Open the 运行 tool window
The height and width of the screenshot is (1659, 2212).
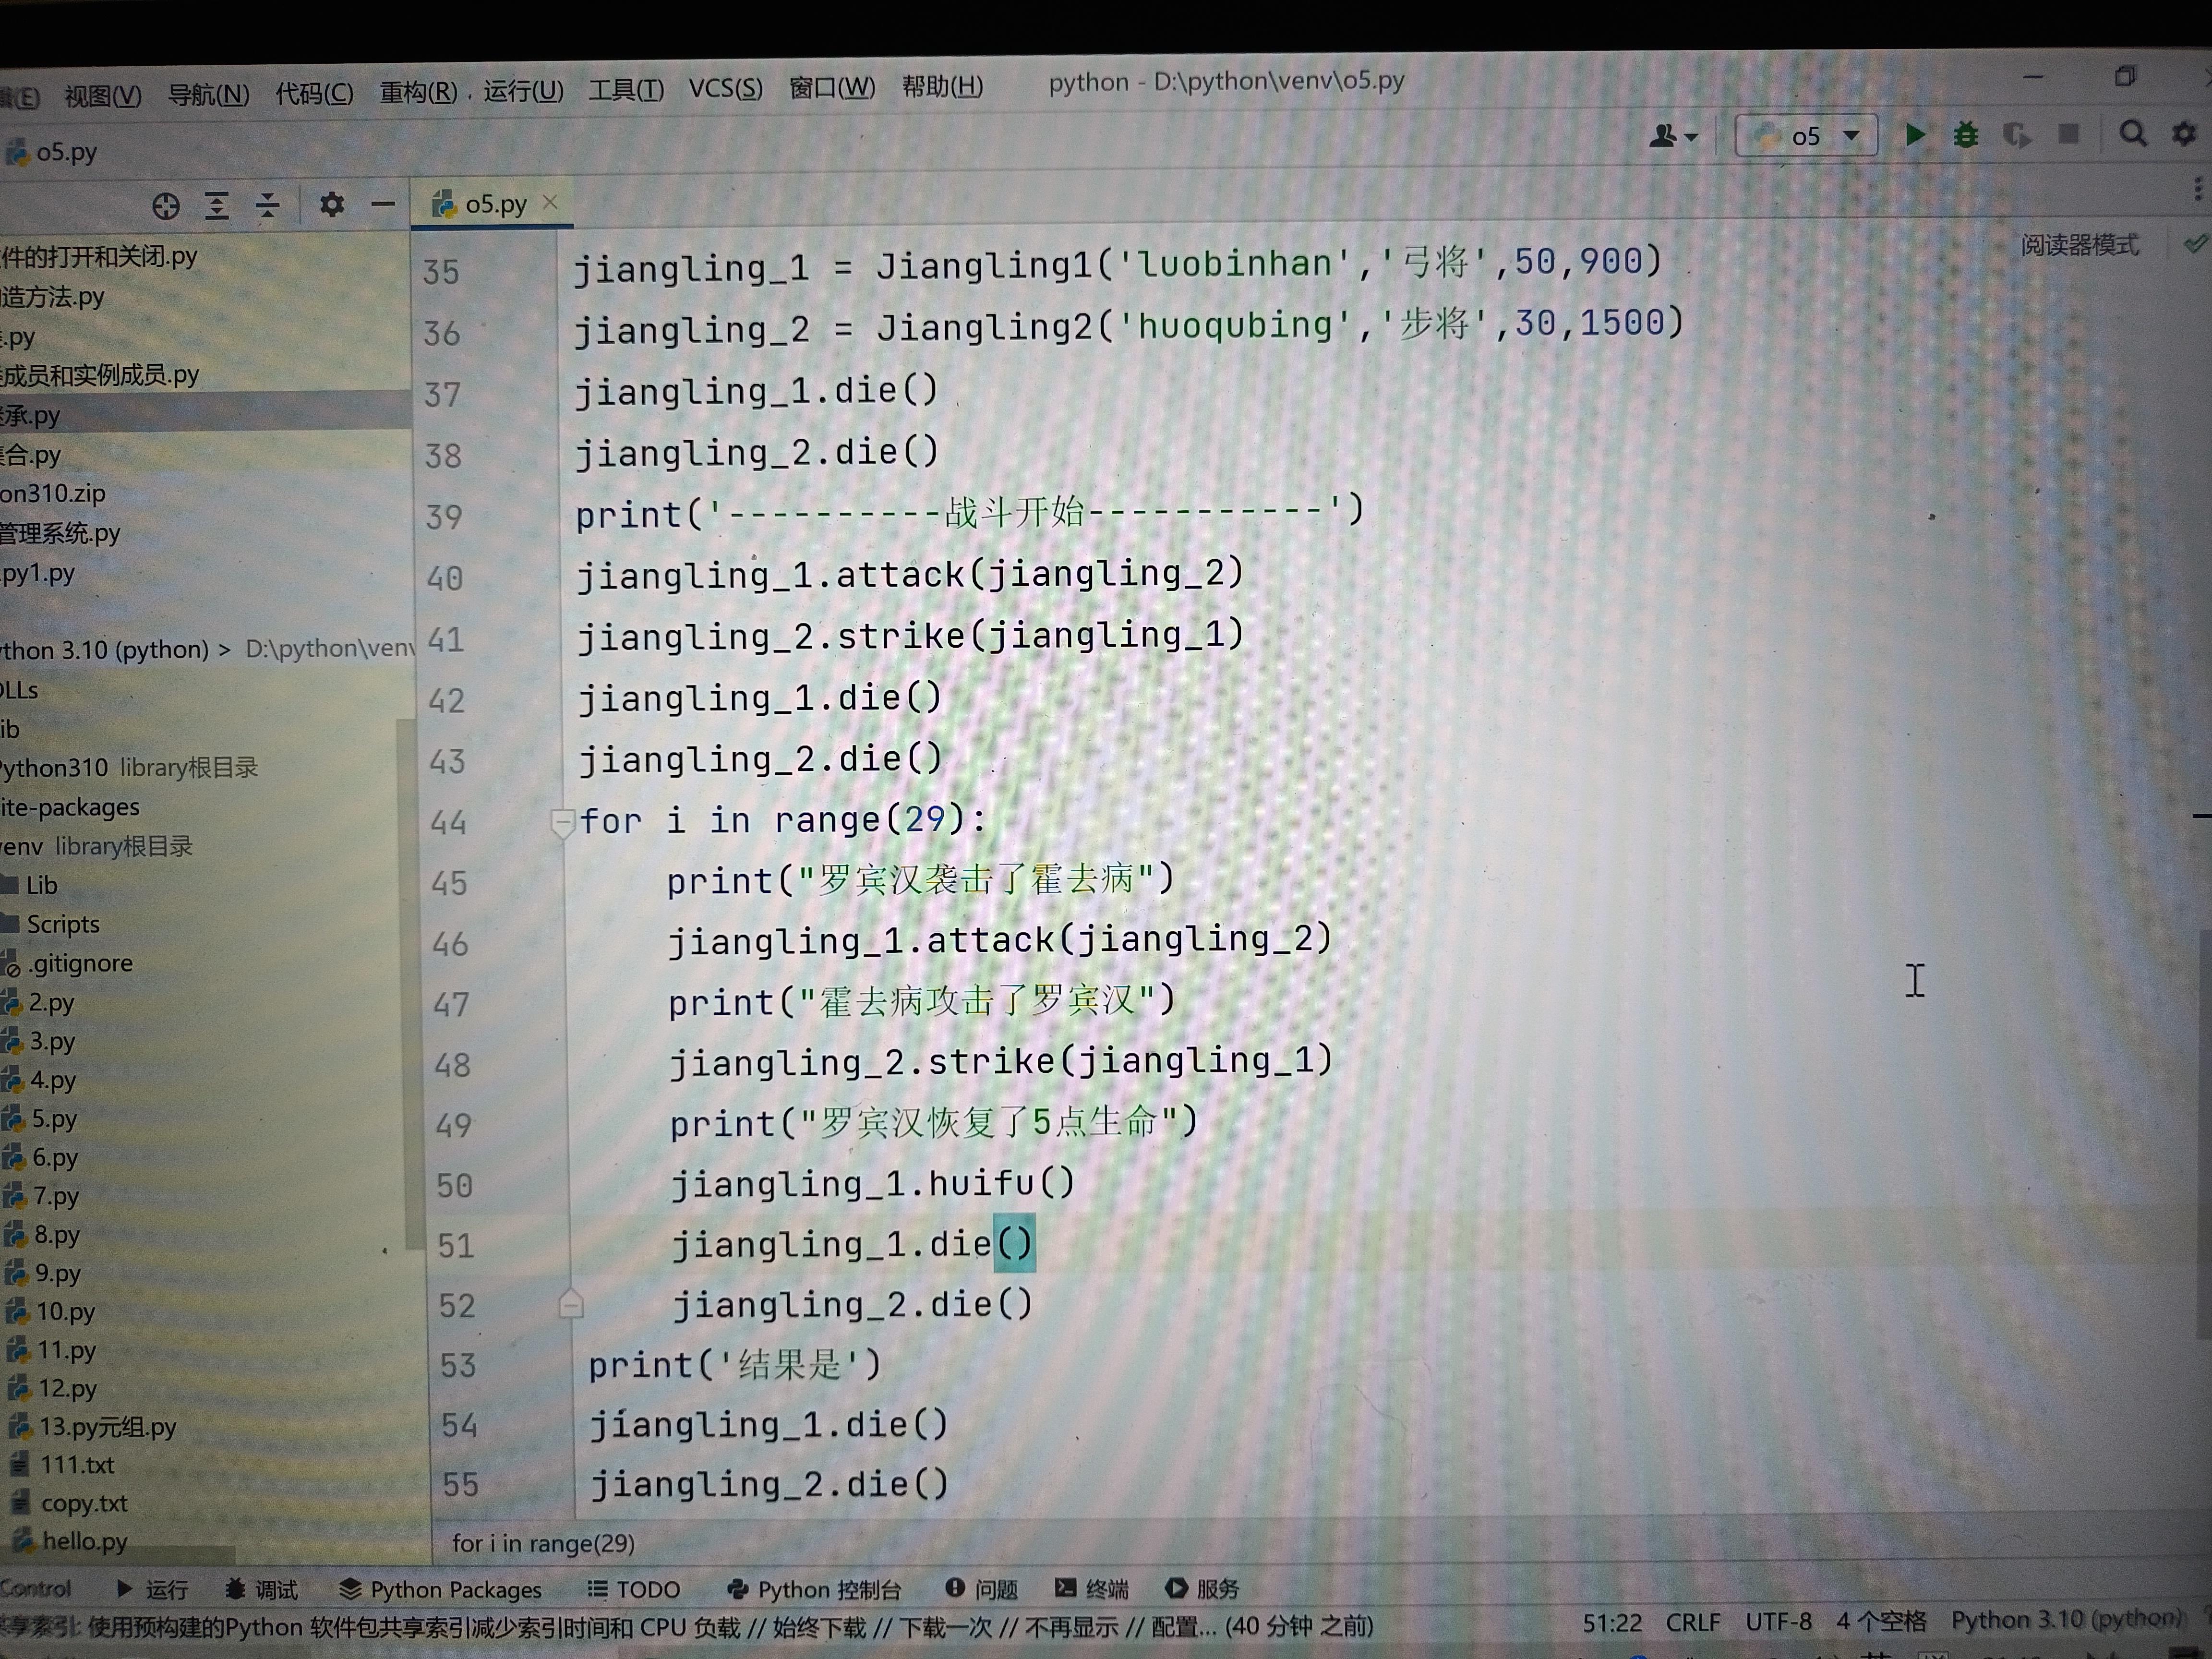pos(152,1589)
